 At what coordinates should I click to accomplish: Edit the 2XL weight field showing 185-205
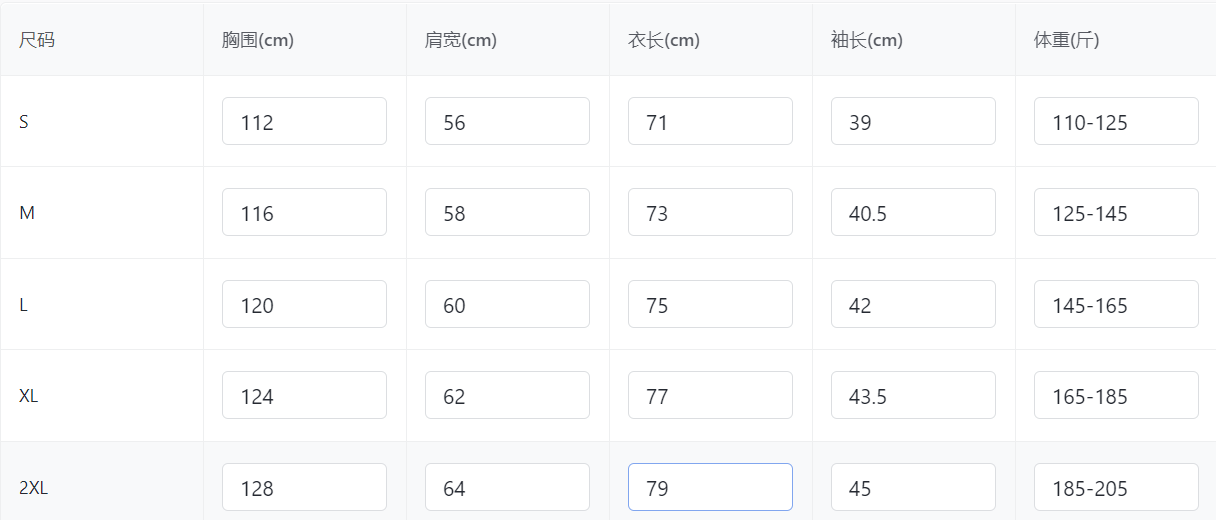click(x=1116, y=487)
